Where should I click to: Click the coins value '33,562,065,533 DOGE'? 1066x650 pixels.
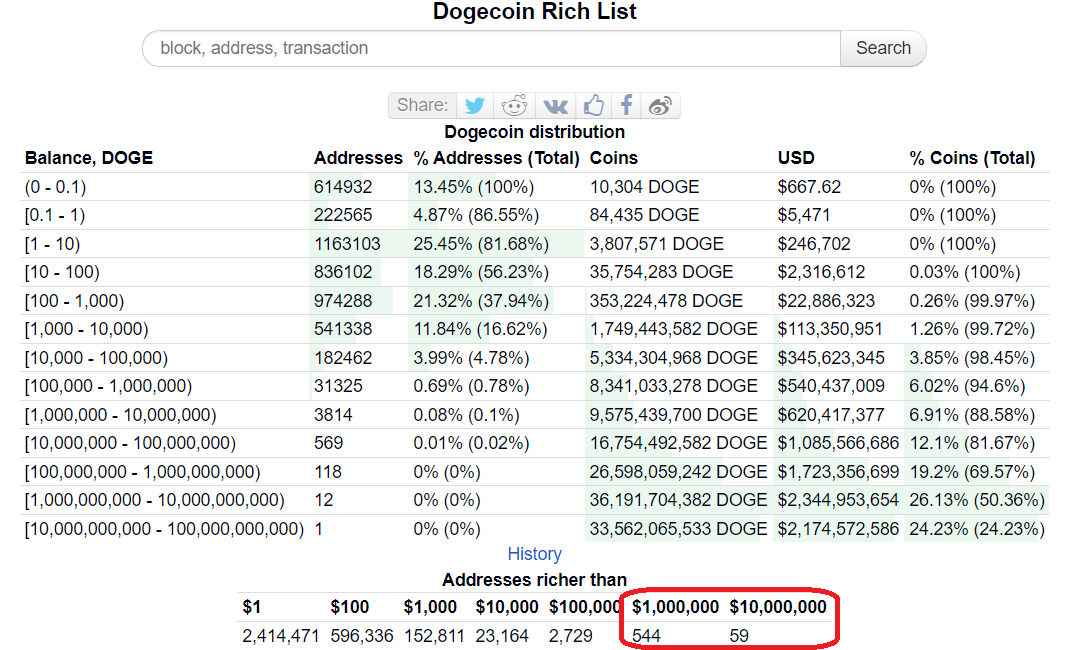point(678,529)
